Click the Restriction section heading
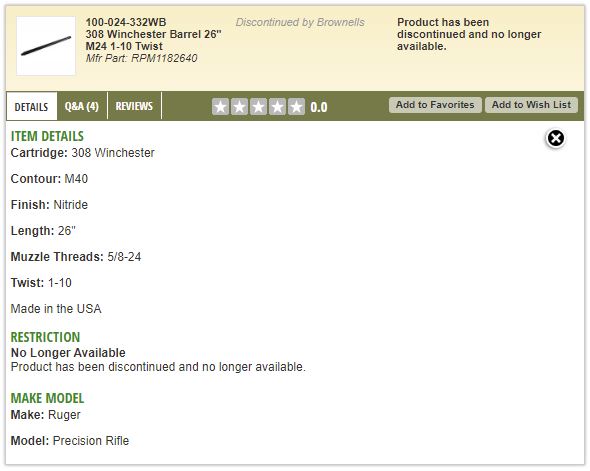 (x=45, y=337)
